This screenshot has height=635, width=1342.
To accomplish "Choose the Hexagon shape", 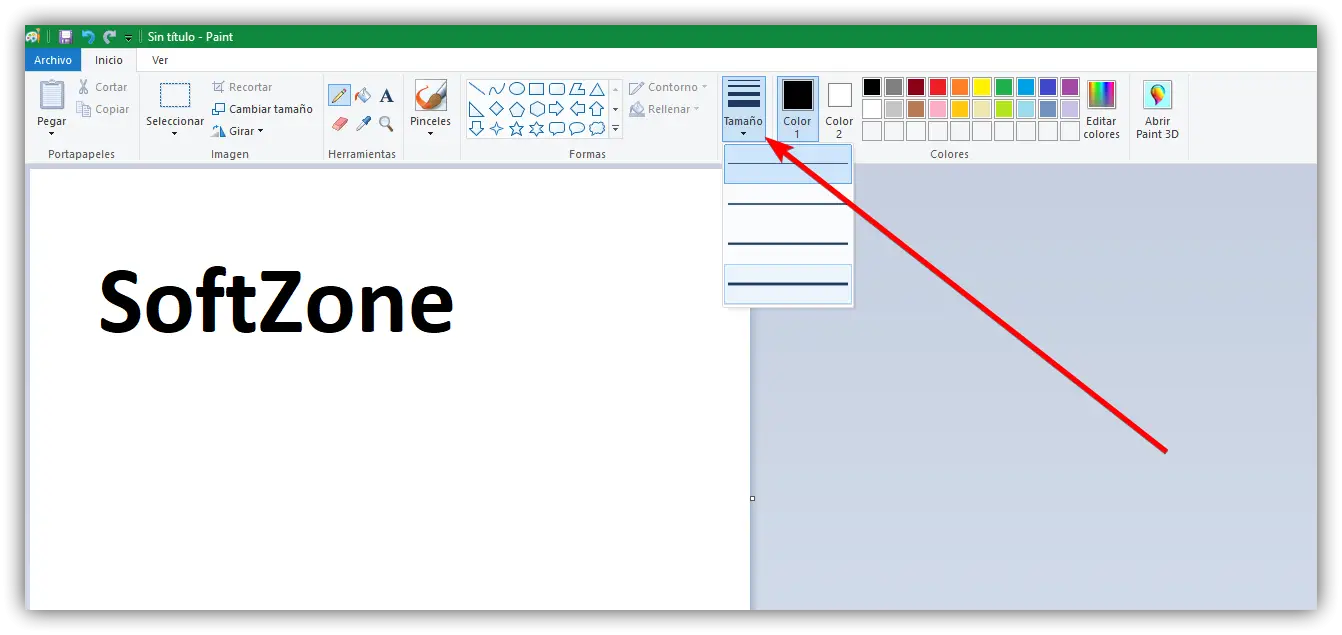I will coord(537,109).
